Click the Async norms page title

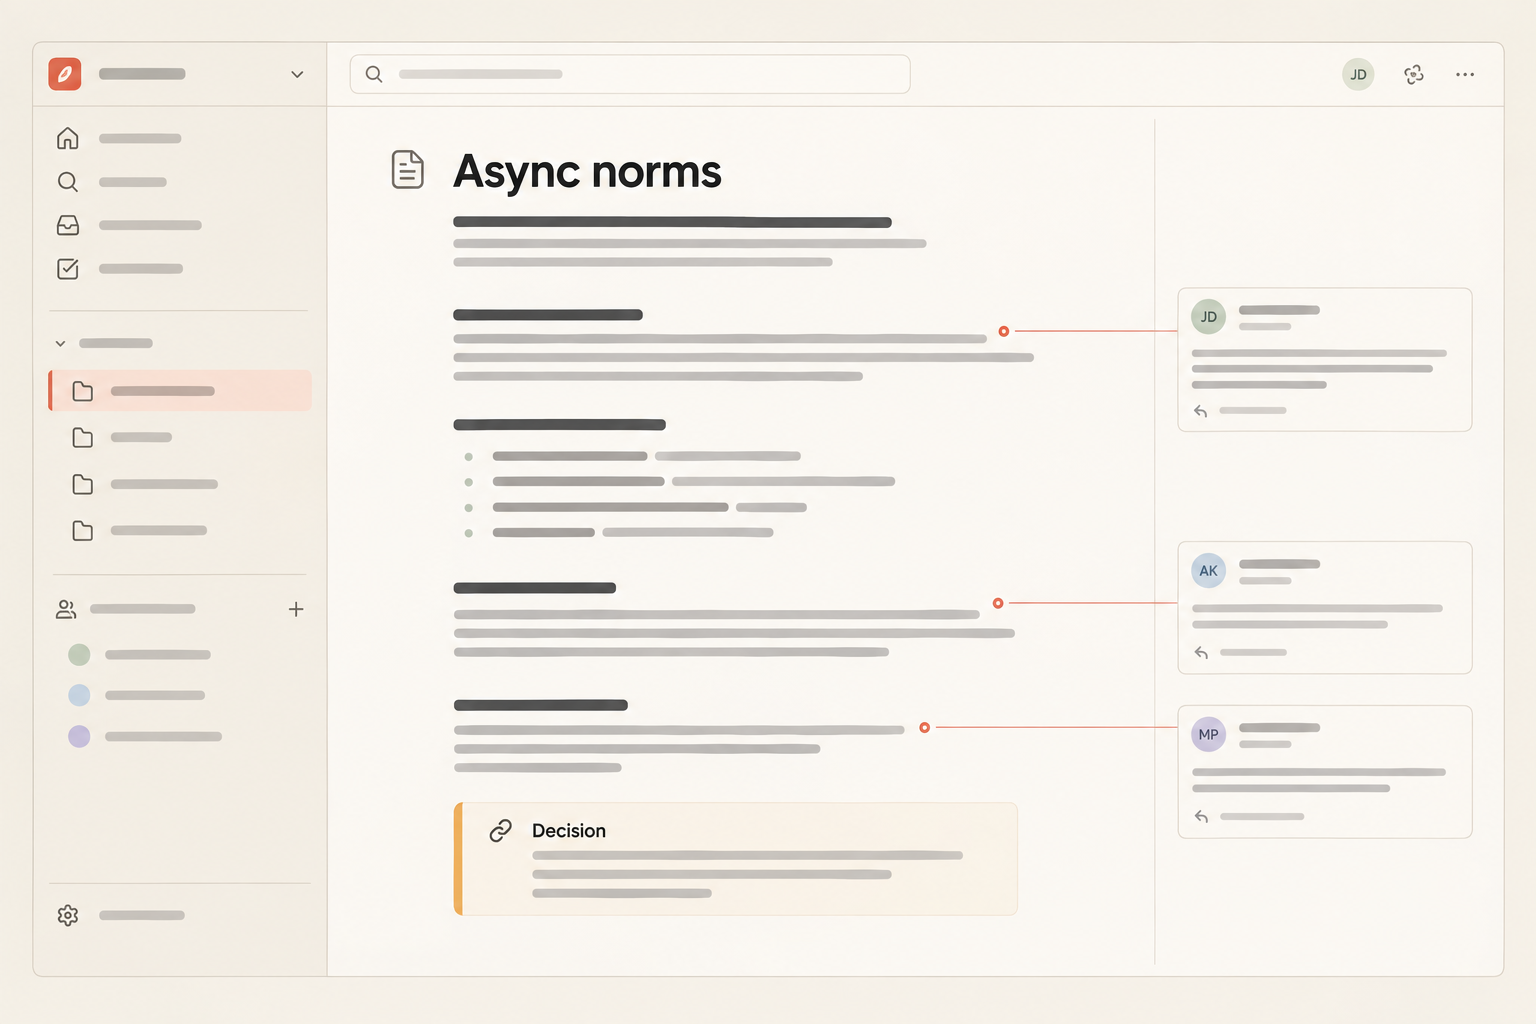(x=587, y=172)
